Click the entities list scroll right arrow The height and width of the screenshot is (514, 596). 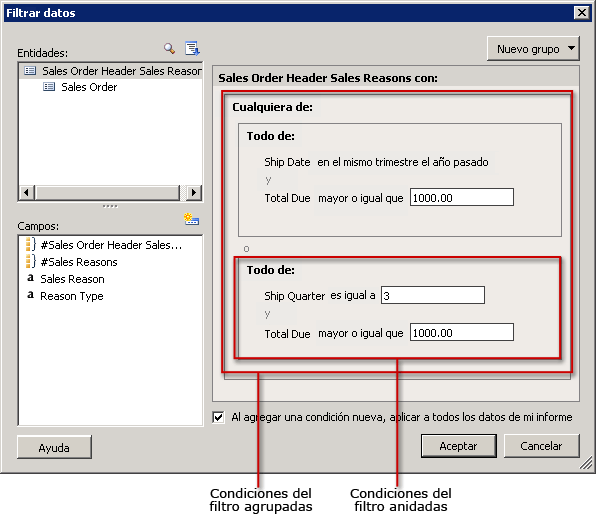194,192
